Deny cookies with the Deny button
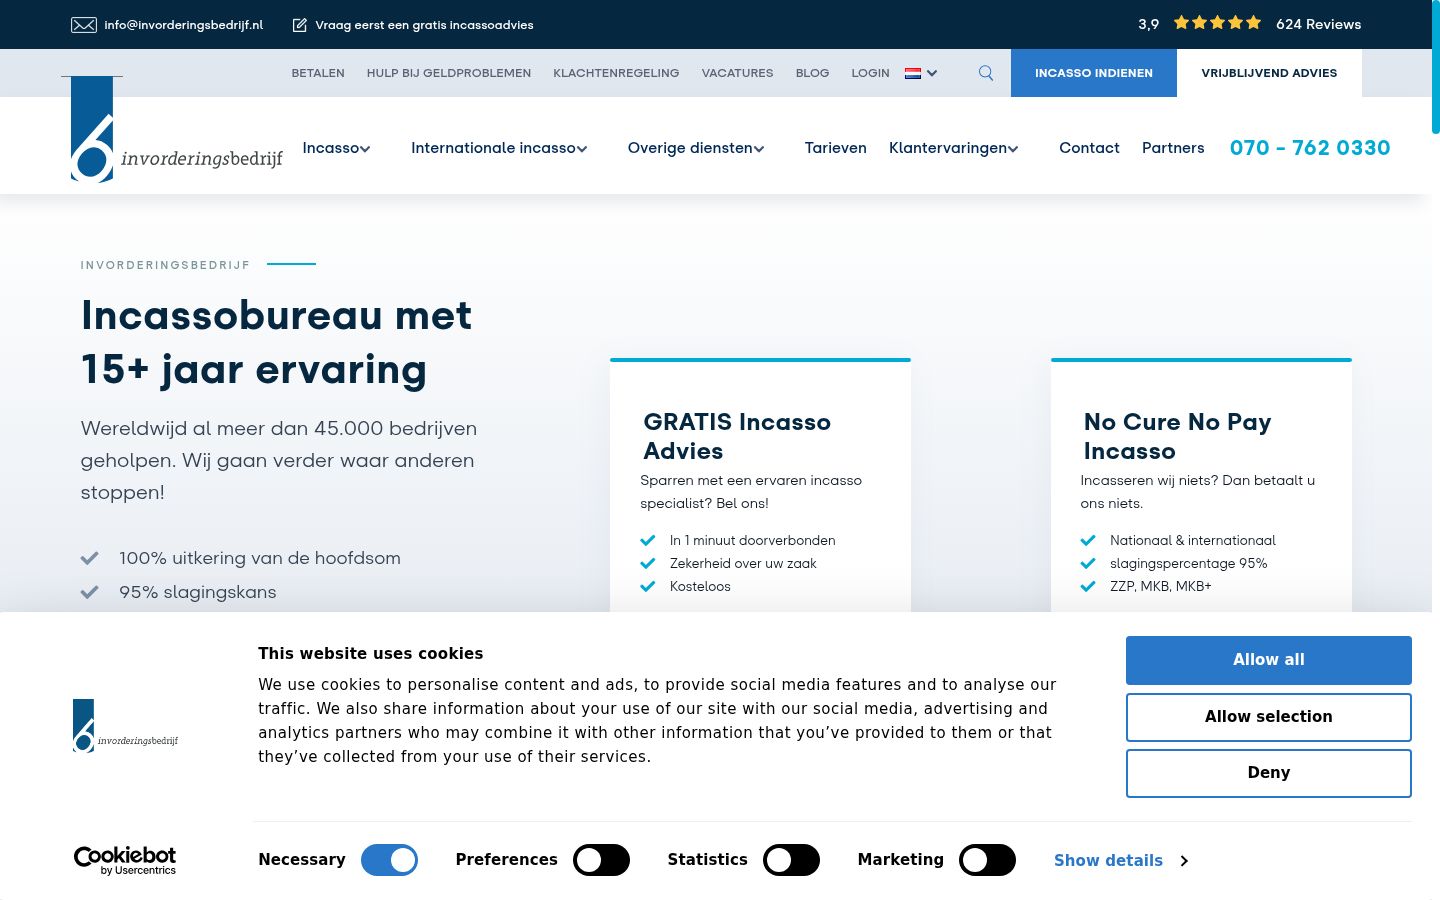The image size is (1440, 900). (x=1269, y=773)
